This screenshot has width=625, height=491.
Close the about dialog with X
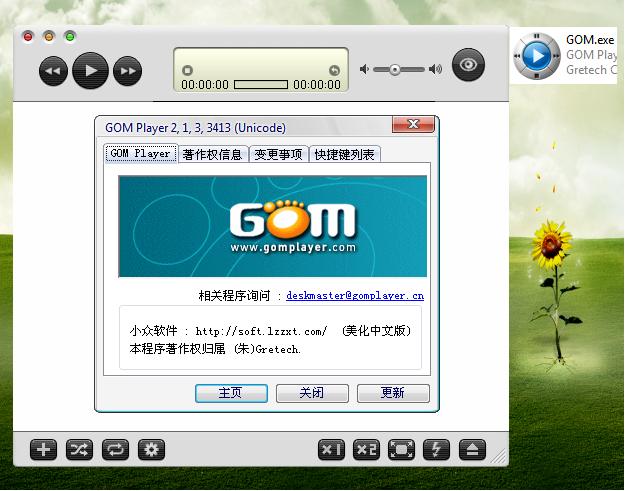pyautogui.click(x=413, y=124)
